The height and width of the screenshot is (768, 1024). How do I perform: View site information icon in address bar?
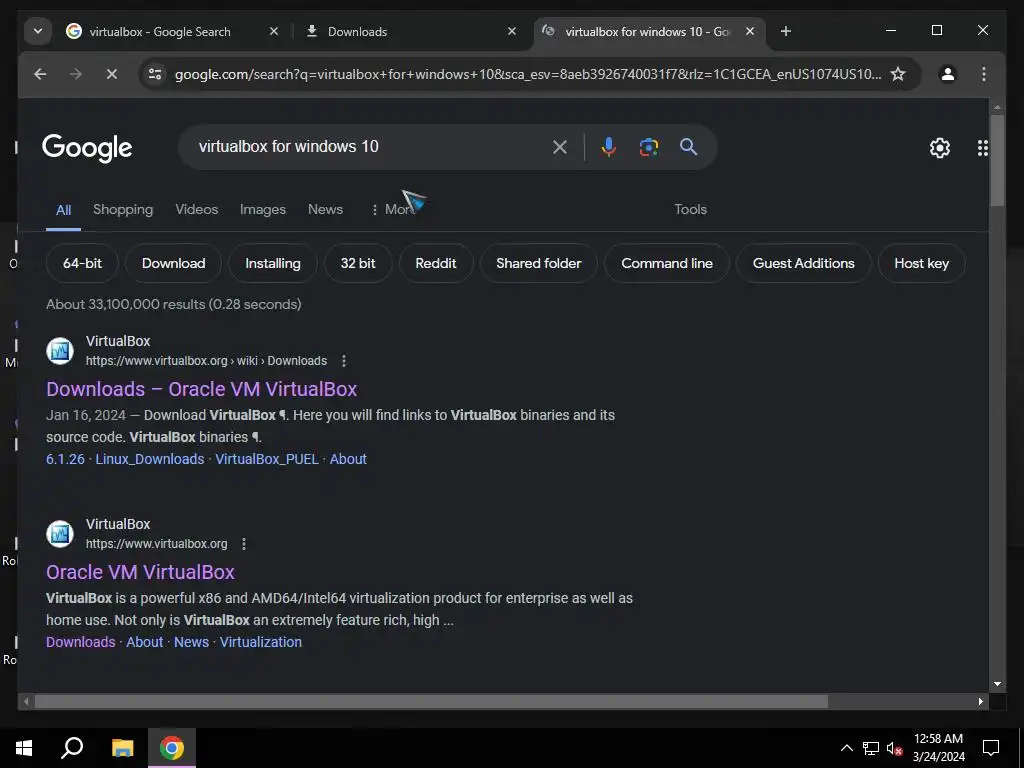tap(155, 74)
